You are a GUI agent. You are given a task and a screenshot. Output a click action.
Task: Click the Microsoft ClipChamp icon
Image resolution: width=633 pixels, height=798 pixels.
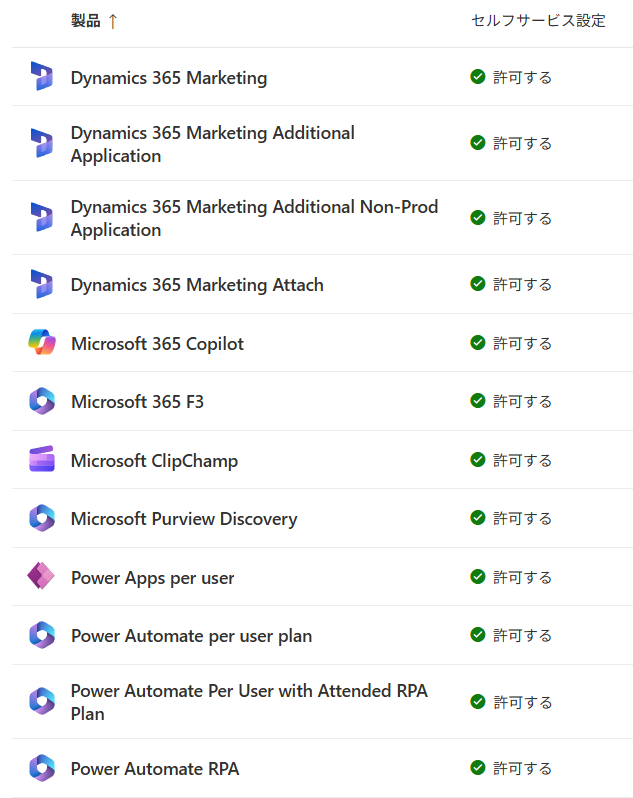(42, 459)
